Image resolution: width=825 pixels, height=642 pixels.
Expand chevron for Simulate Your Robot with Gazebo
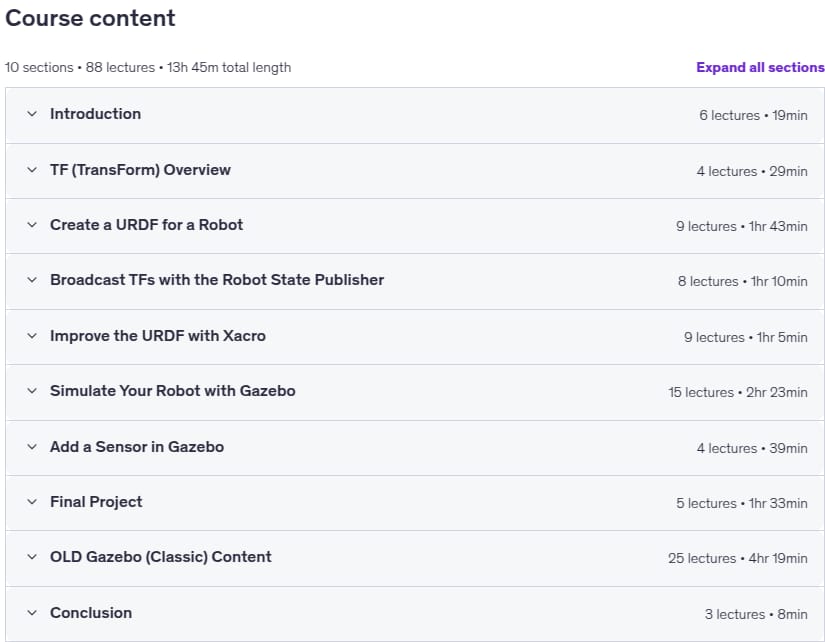tap(32, 390)
